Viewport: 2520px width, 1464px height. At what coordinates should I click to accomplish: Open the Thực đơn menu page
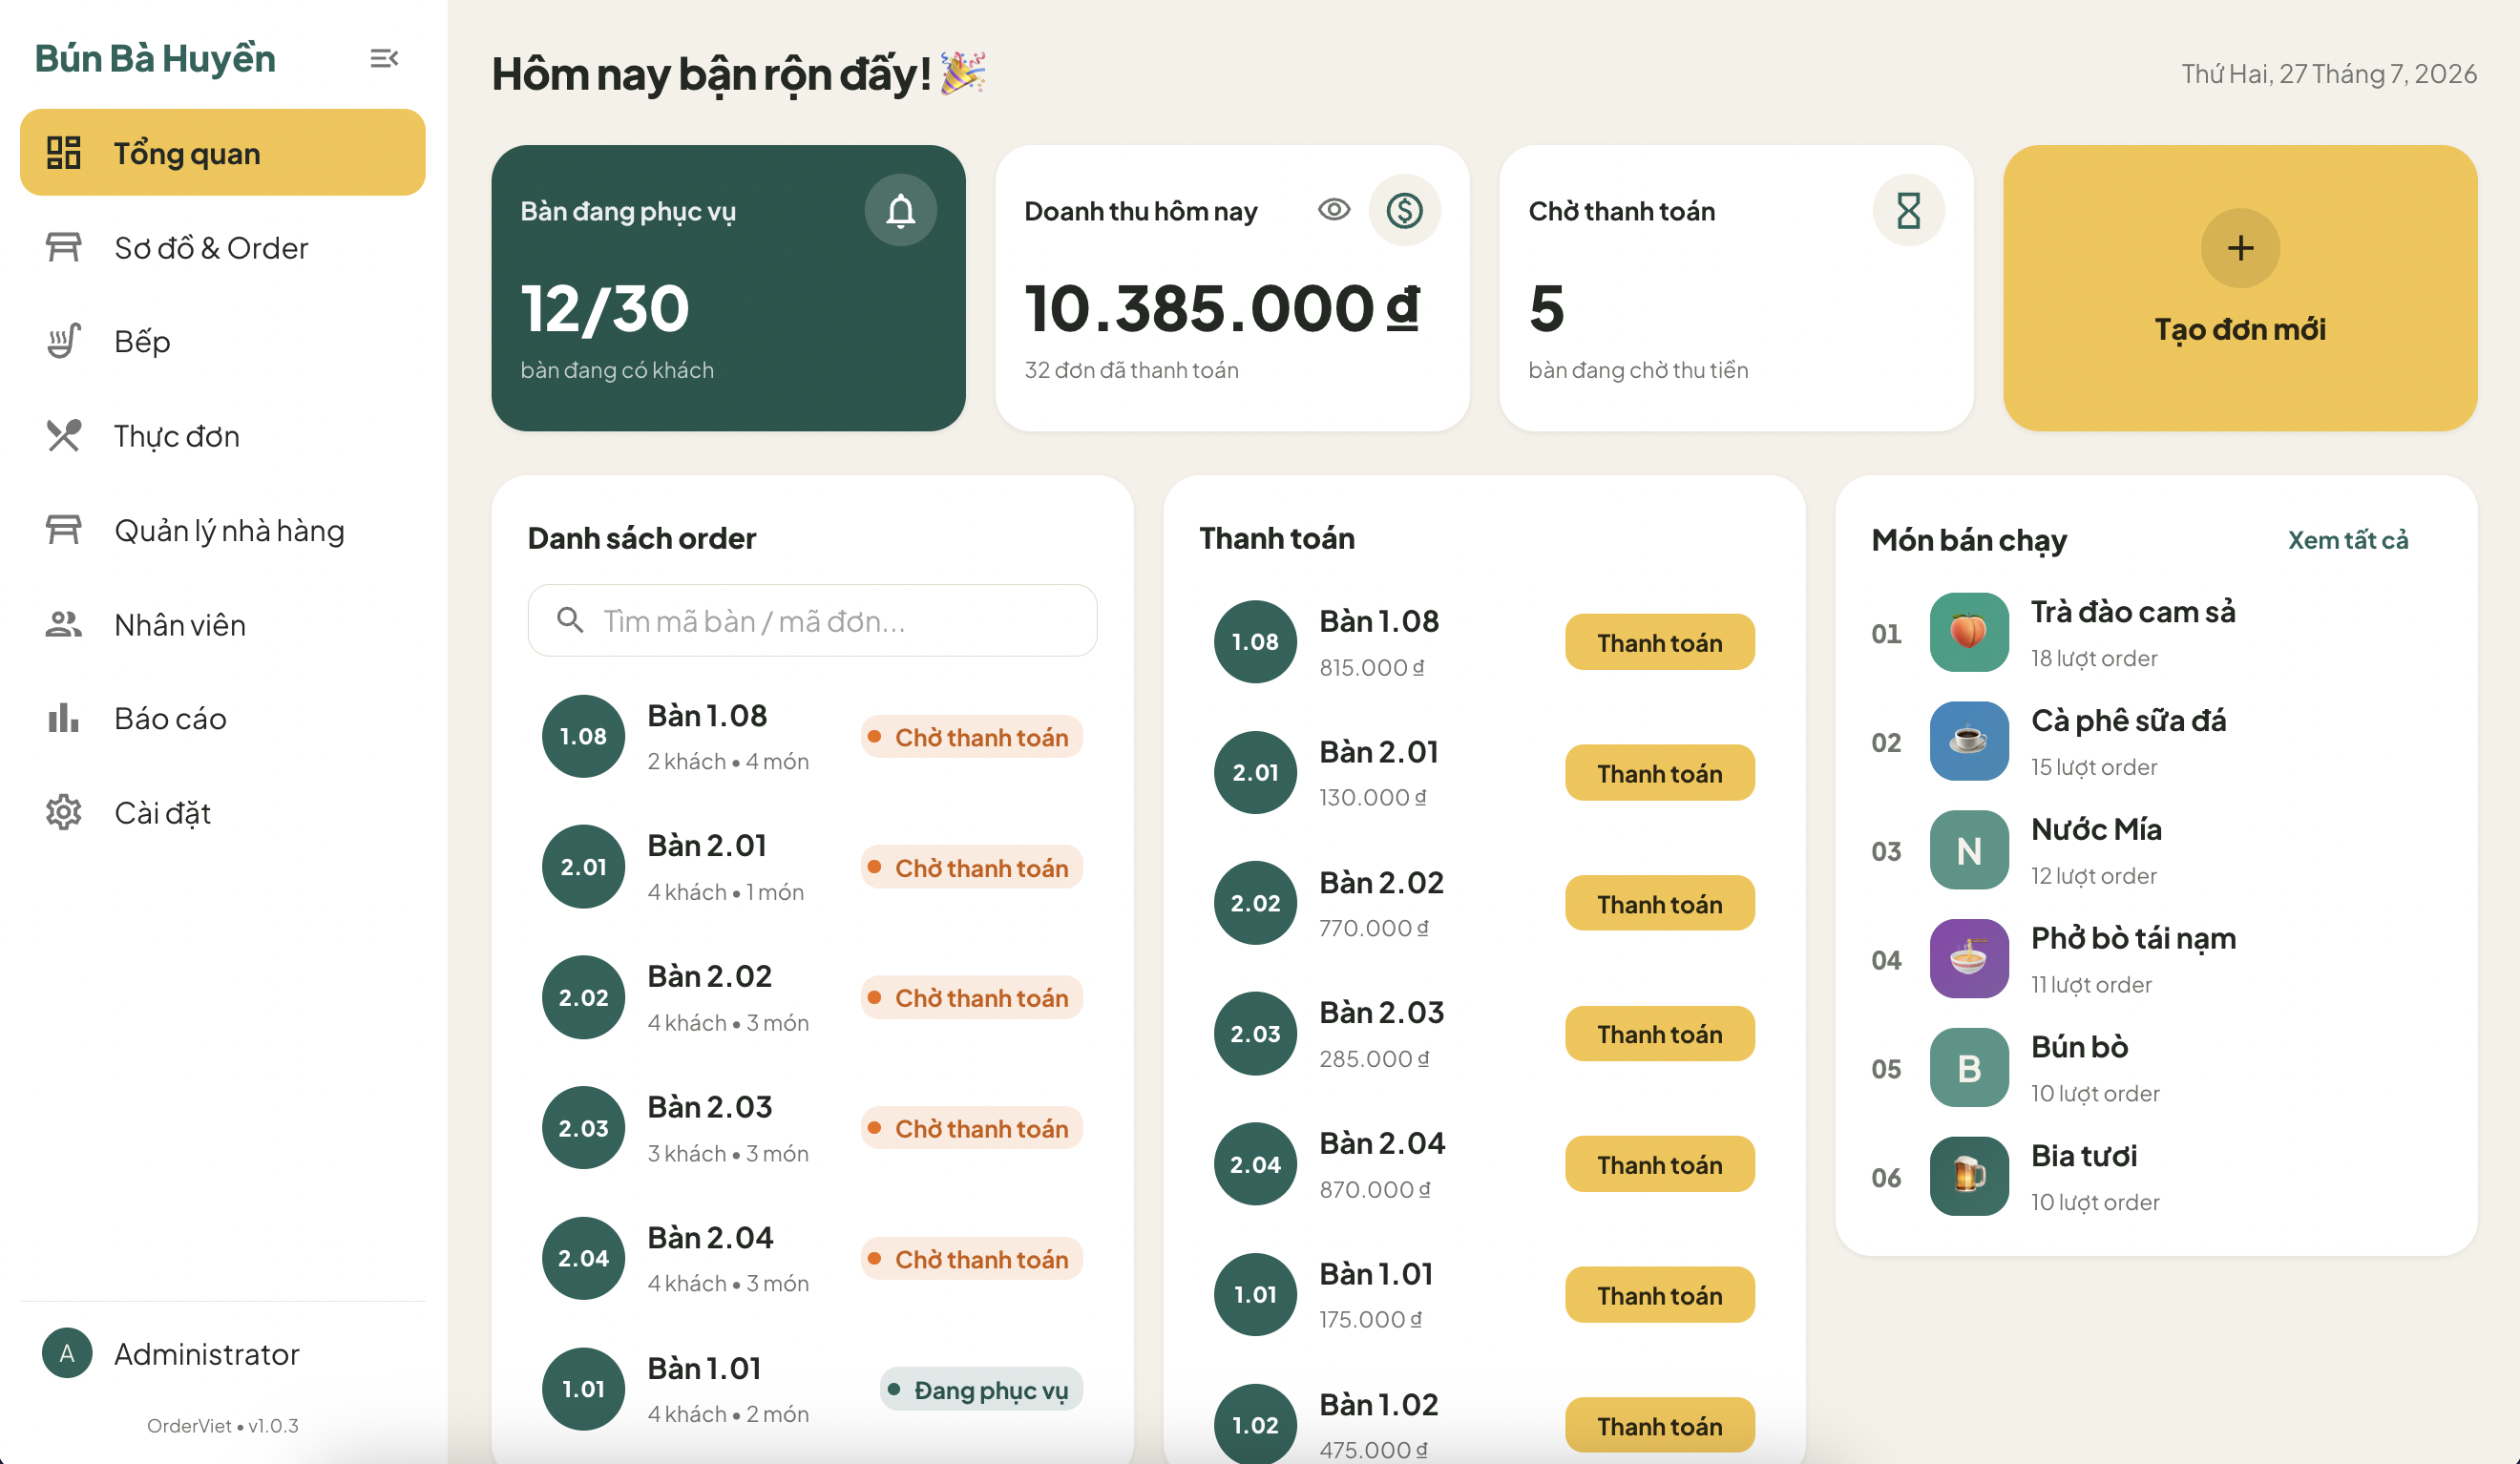click(x=222, y=436)
